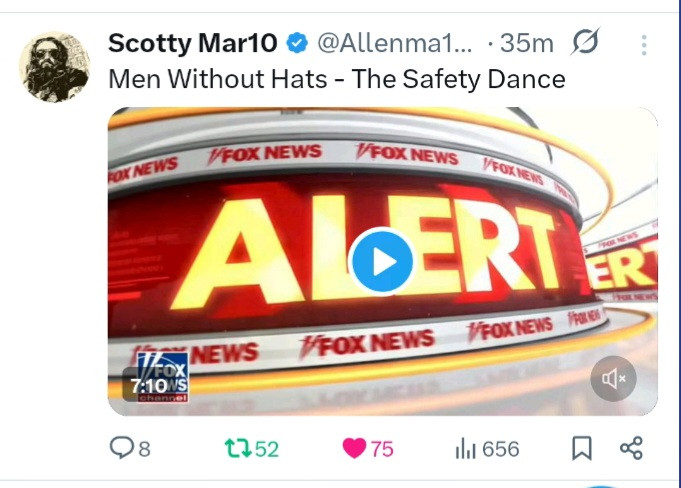Click the 7:10 video duration label
Image resolution: width=681 pixels, height=488 pixels.
[150, 386]
